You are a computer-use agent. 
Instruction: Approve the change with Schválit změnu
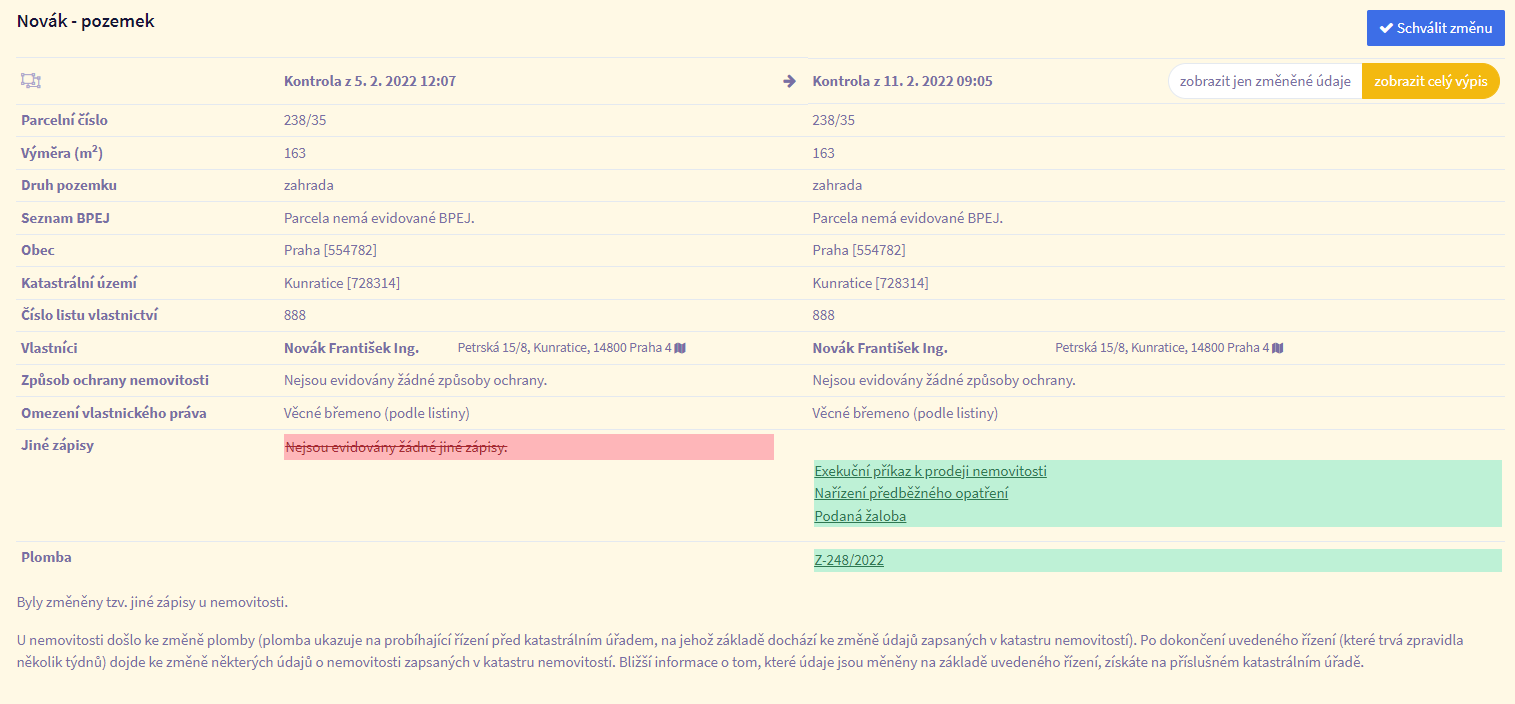pyautogui.click(x=1435, y=28)
